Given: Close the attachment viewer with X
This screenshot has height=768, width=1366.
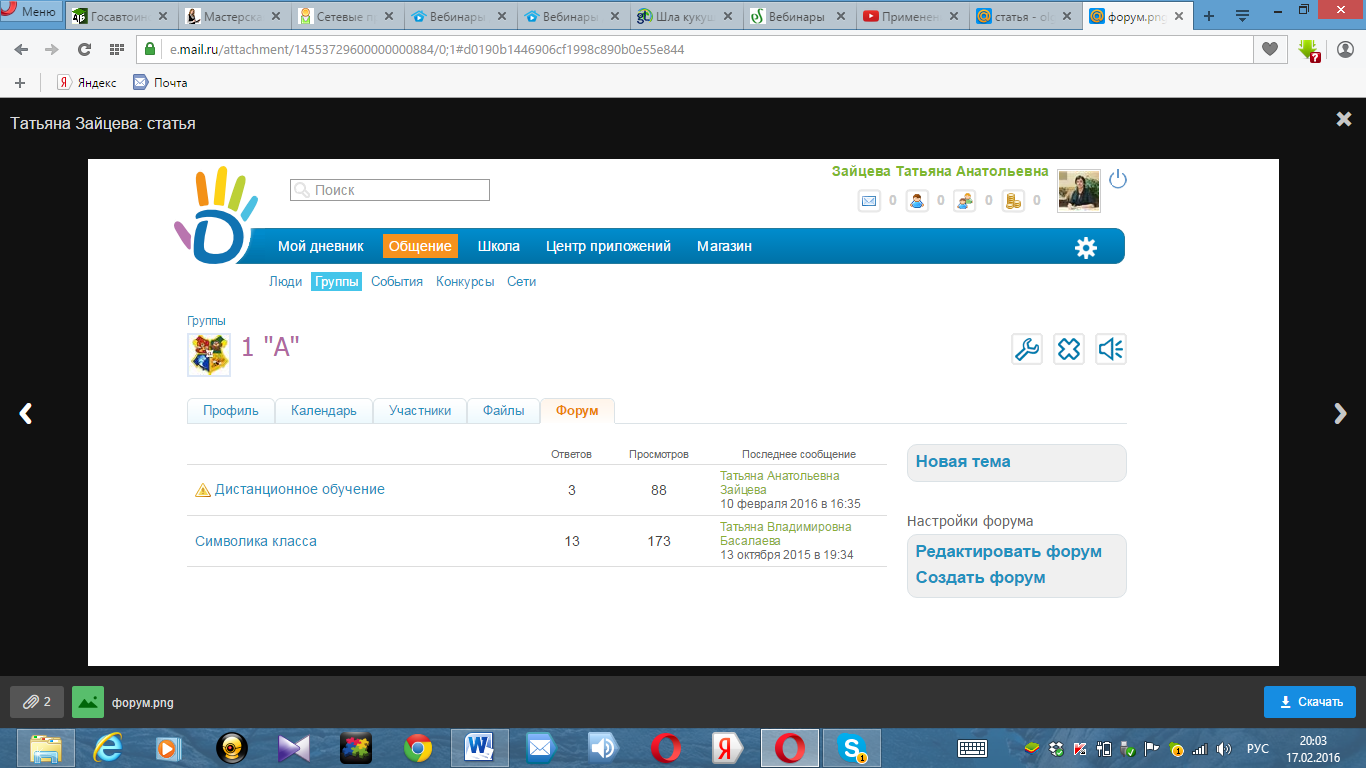Looking at the screenshot, I should (1344, 119).
